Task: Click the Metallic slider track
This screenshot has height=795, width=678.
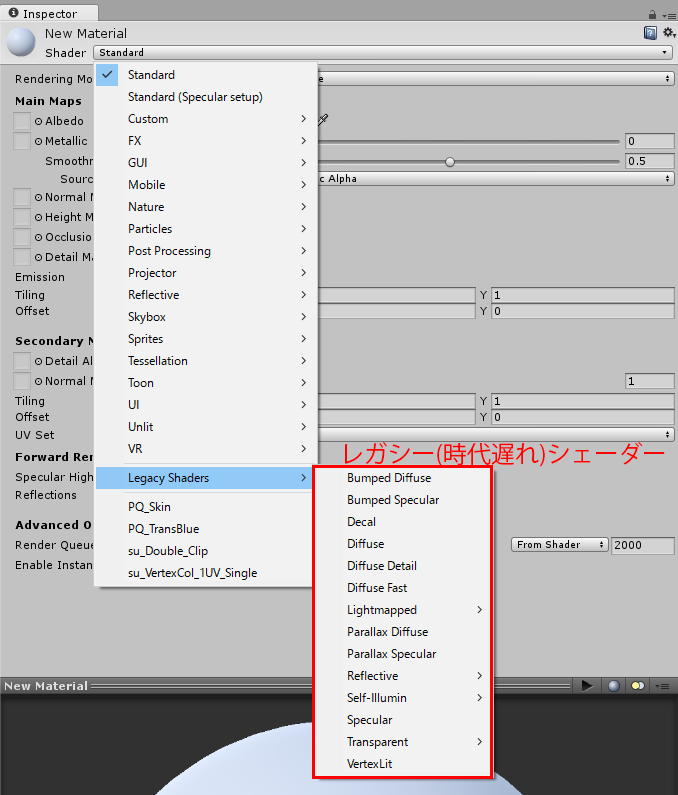Action: pyautogui.click(x=469, y=141)
